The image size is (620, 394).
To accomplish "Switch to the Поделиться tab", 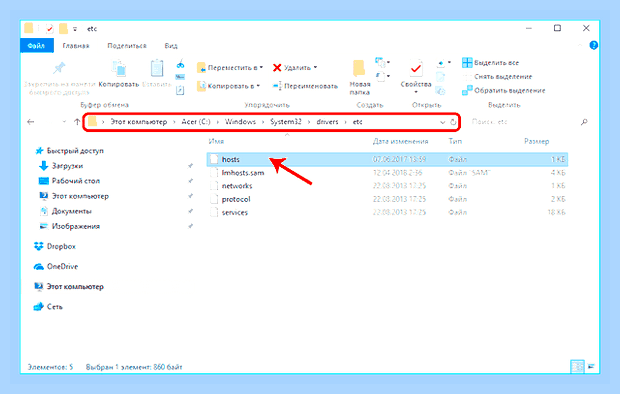I will 127,46.
